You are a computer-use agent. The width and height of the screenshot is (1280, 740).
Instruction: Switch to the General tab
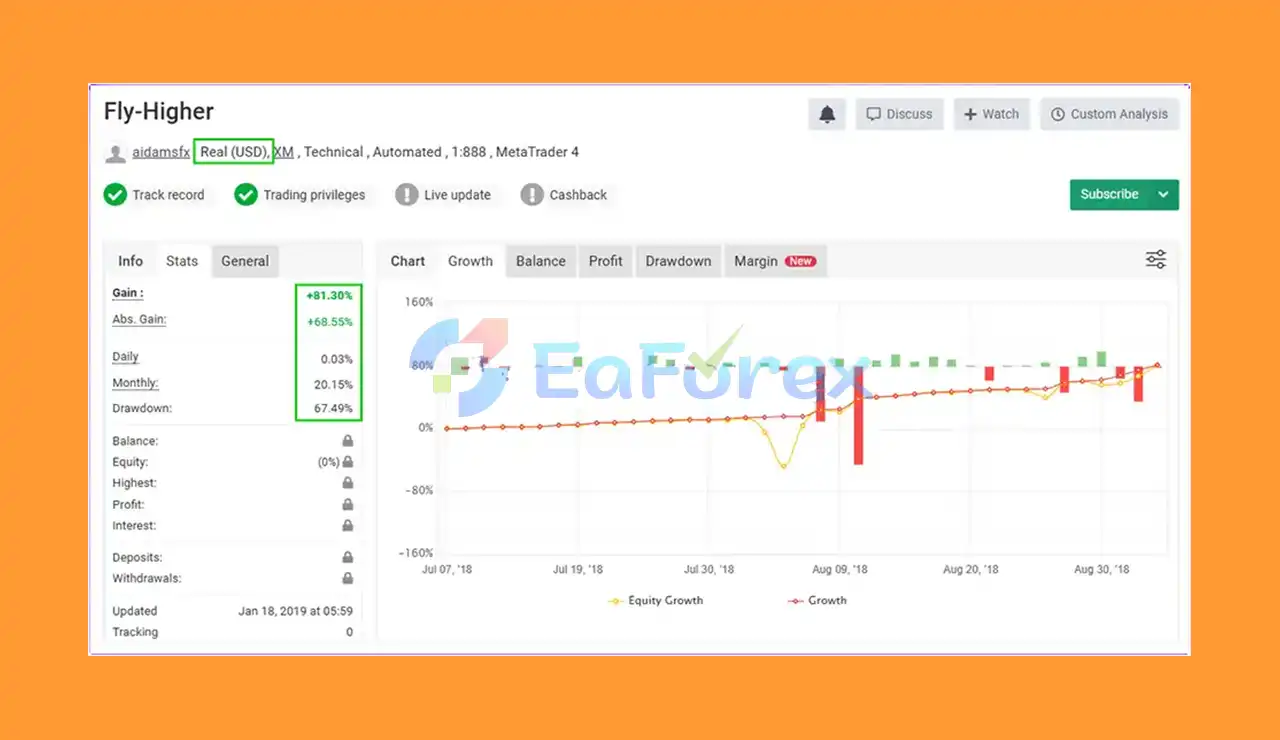[x=245, y=261]
